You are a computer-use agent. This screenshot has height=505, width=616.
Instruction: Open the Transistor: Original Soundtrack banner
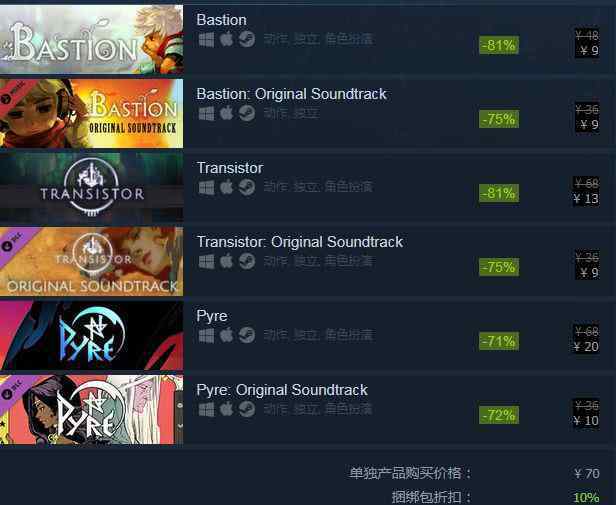[92, 261]
